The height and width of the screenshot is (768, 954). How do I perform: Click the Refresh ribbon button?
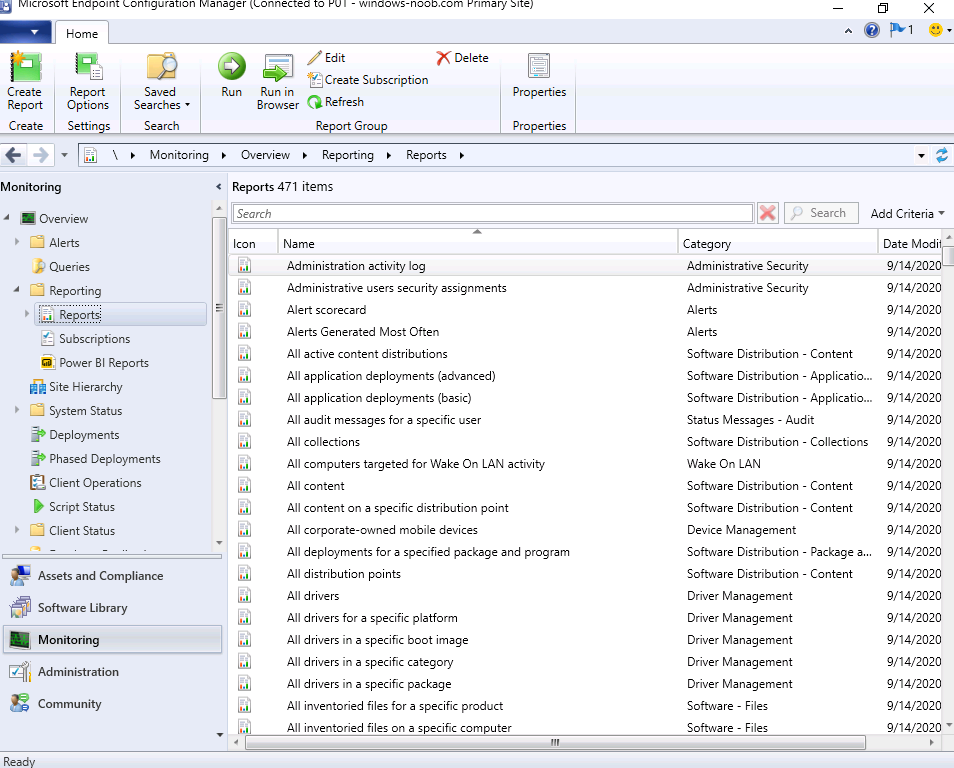coord(336,102)
